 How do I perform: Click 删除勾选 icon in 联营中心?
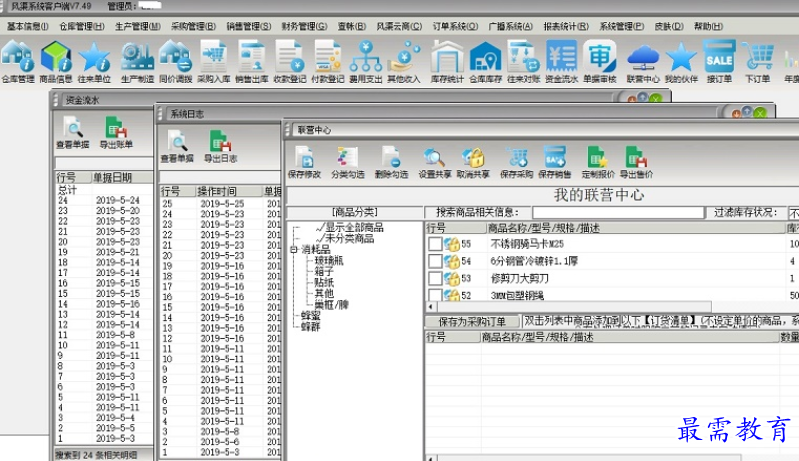(x=391, y=162)
